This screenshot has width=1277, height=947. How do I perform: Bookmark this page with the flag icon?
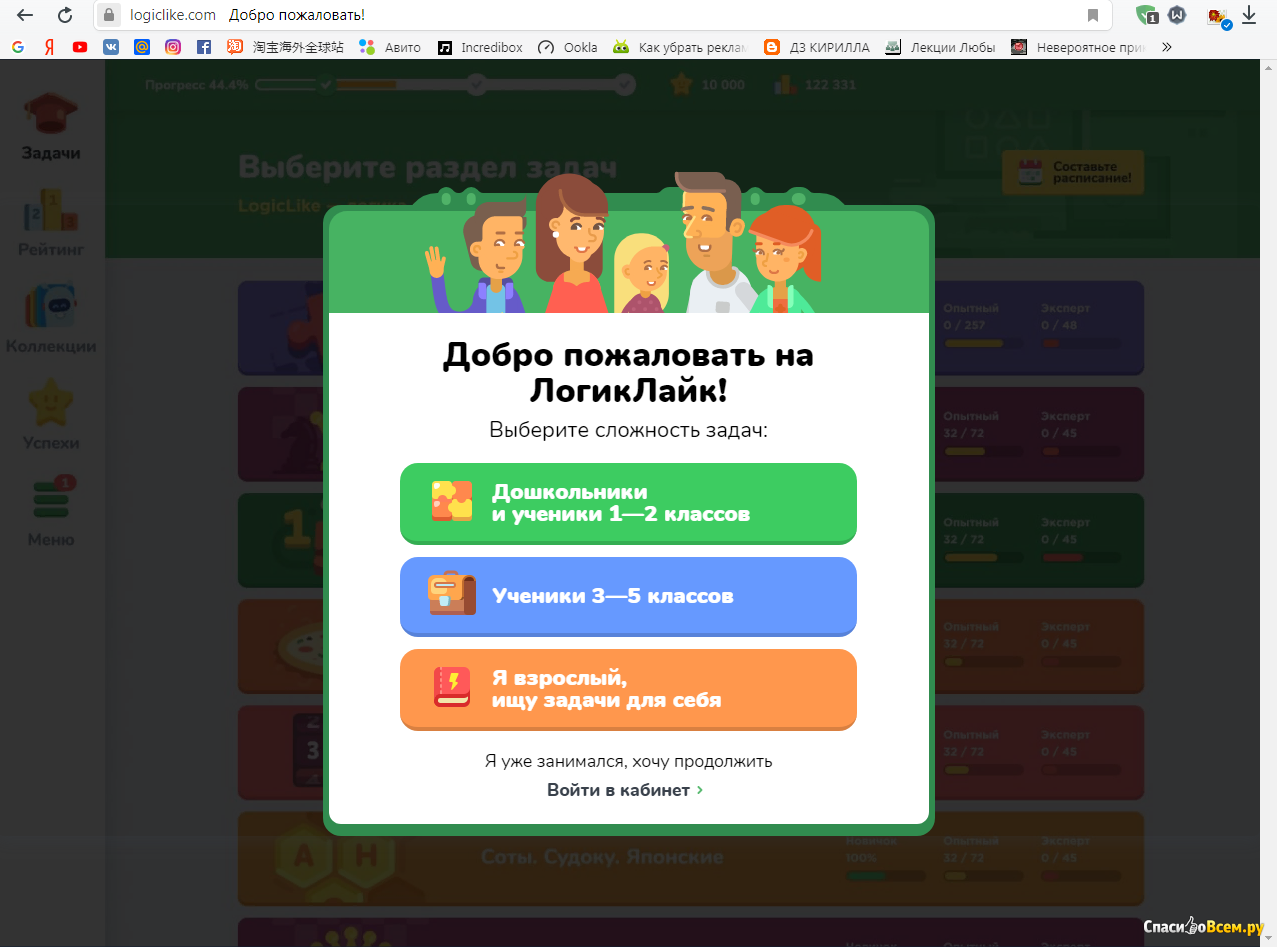(x=1093, y=15)
